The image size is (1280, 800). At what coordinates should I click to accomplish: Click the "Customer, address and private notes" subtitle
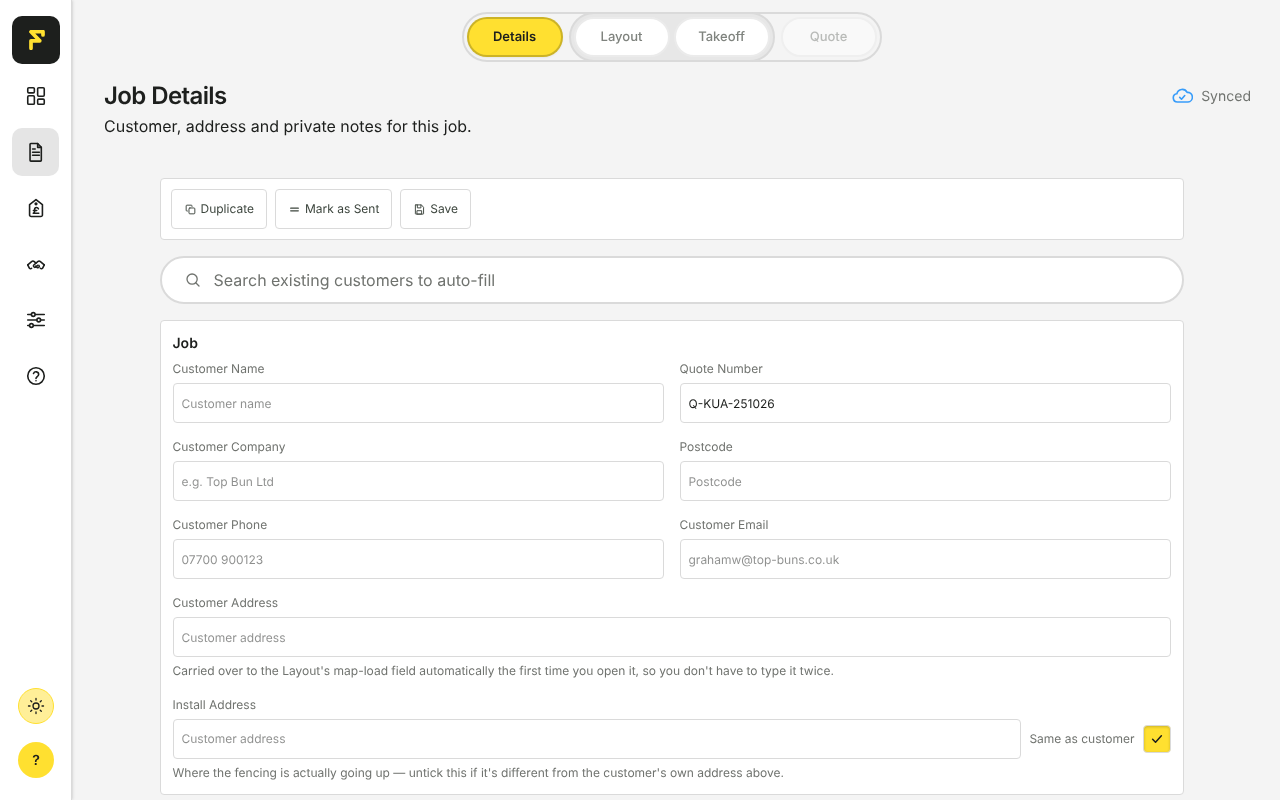tap(288, 127)
